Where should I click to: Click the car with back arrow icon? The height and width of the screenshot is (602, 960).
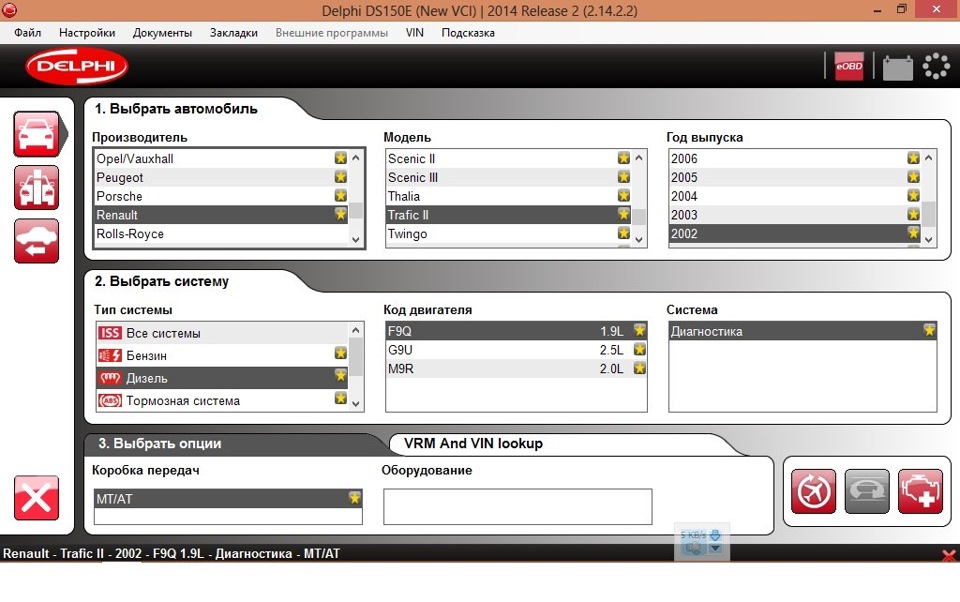37,241
